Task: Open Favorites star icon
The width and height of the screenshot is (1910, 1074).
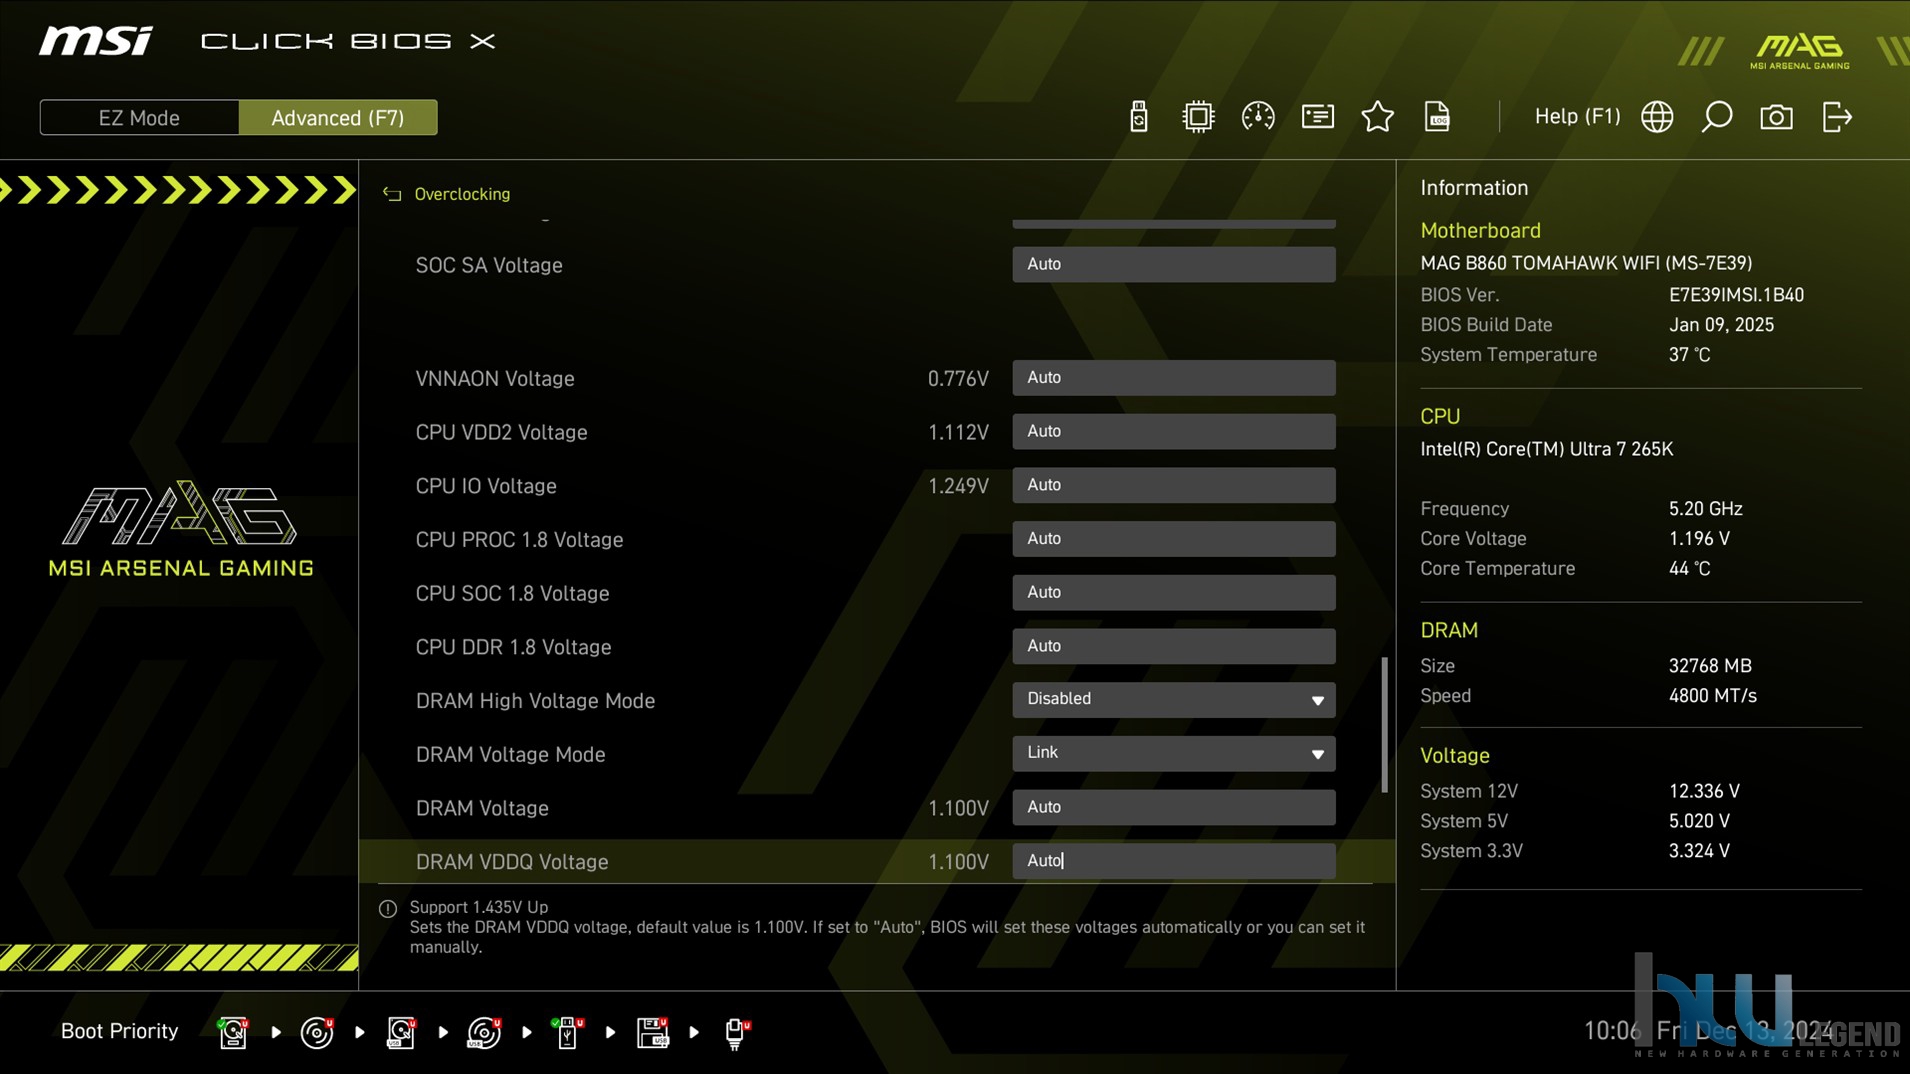Action: [x=1377, y=117]
